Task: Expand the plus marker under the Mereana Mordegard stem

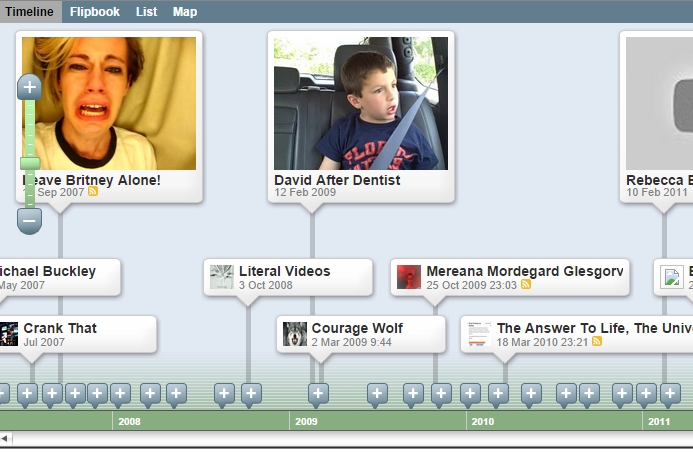Action: coord(441,394)
